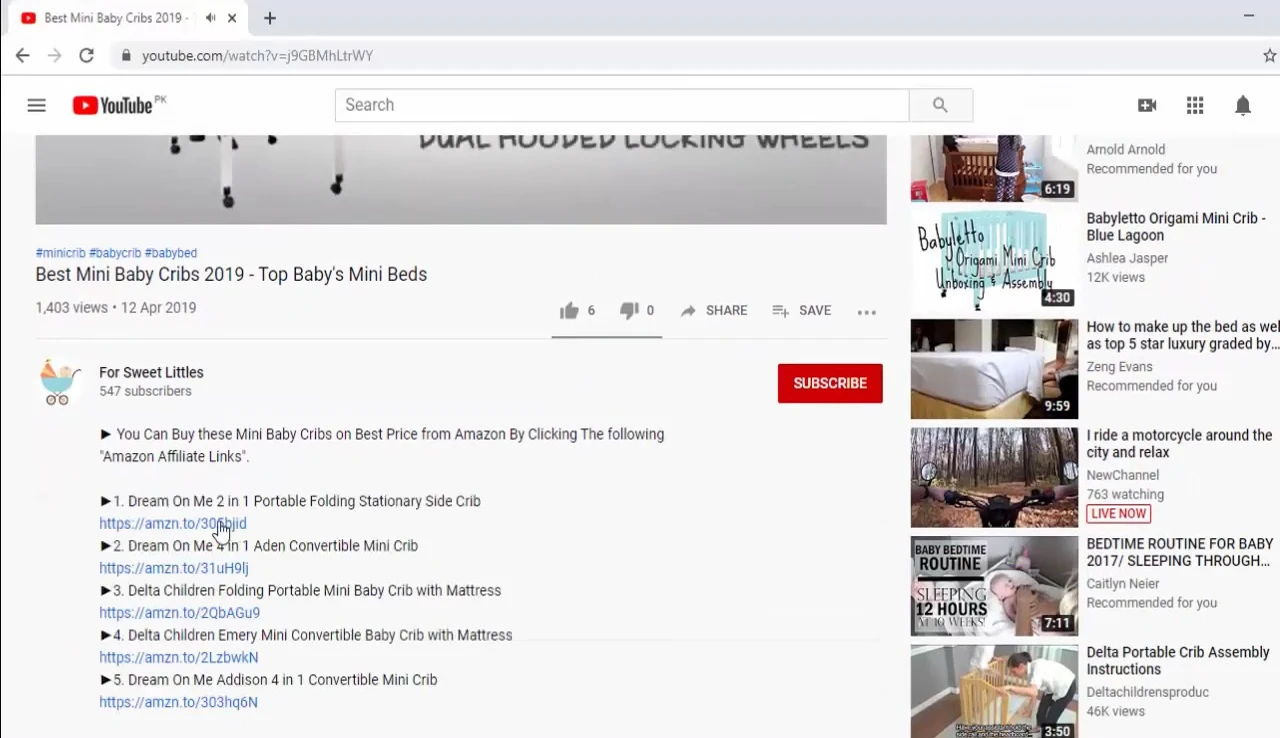This screenshot has height=738, width=1280.
Task: Open Amazon link amzn.to/31uH9lj
Action: (174, 568)
